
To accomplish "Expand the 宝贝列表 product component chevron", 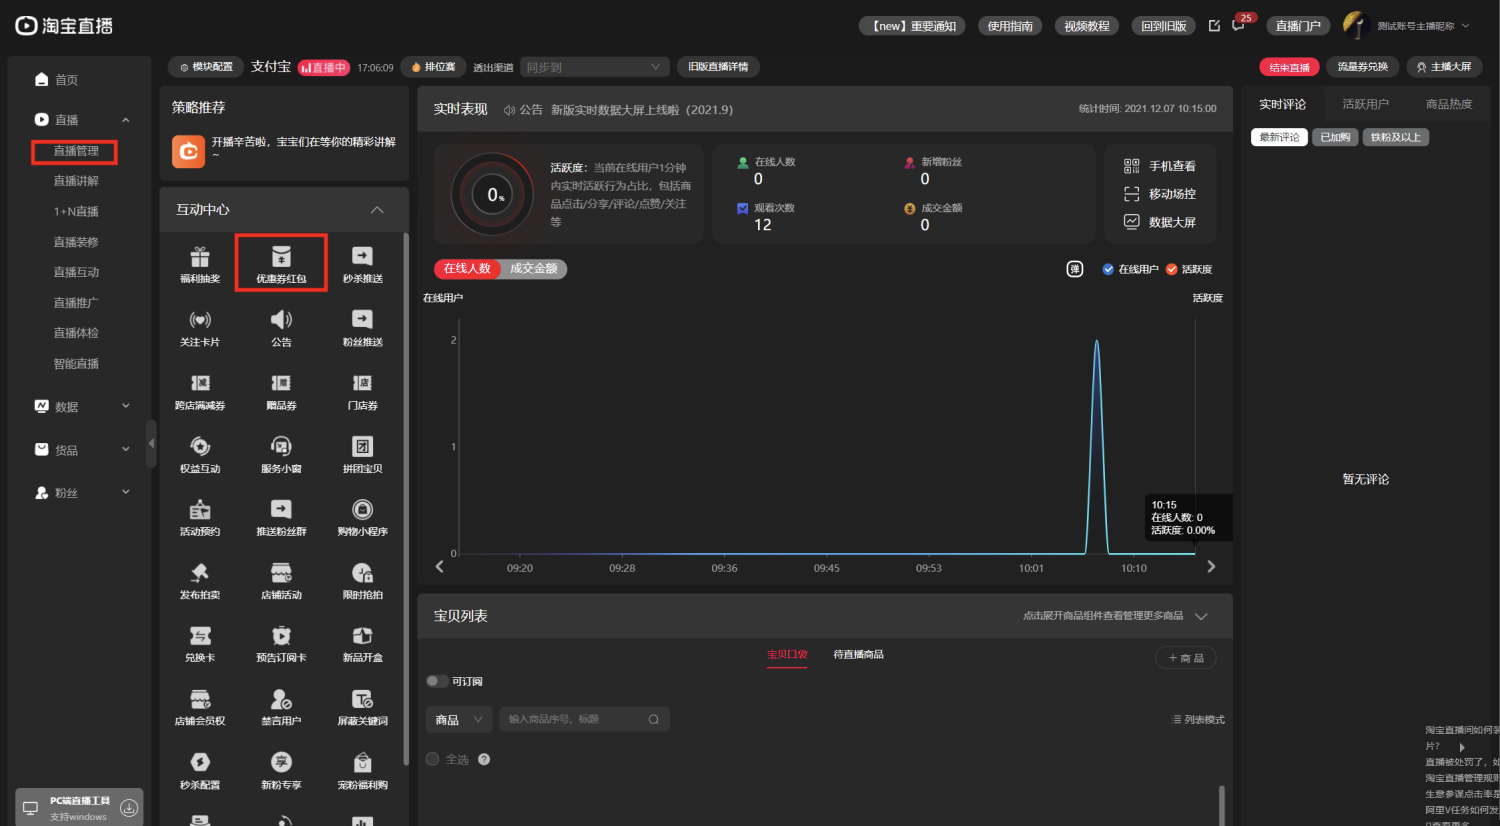I will [1202, 616].
